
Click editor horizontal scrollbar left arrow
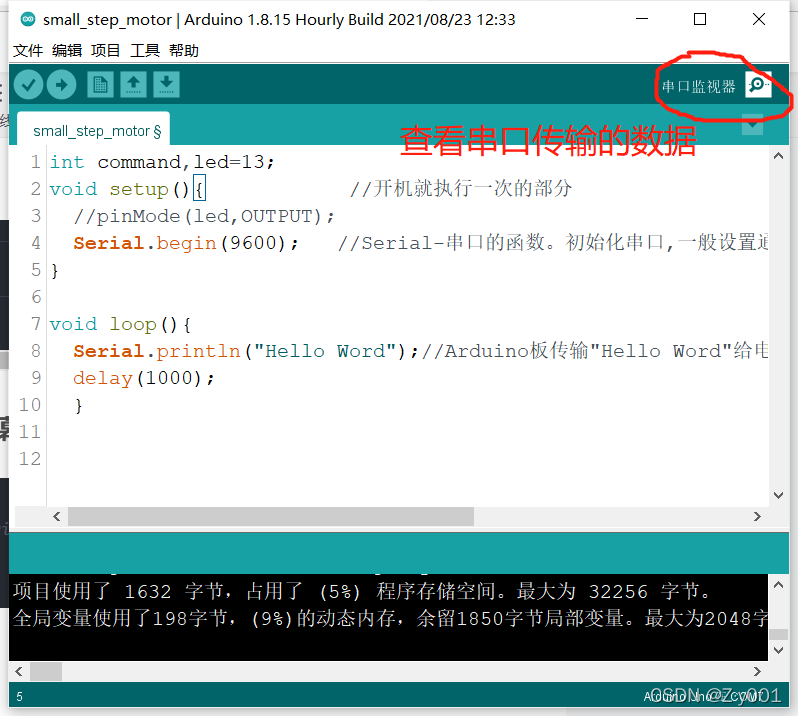click(57, 517)
